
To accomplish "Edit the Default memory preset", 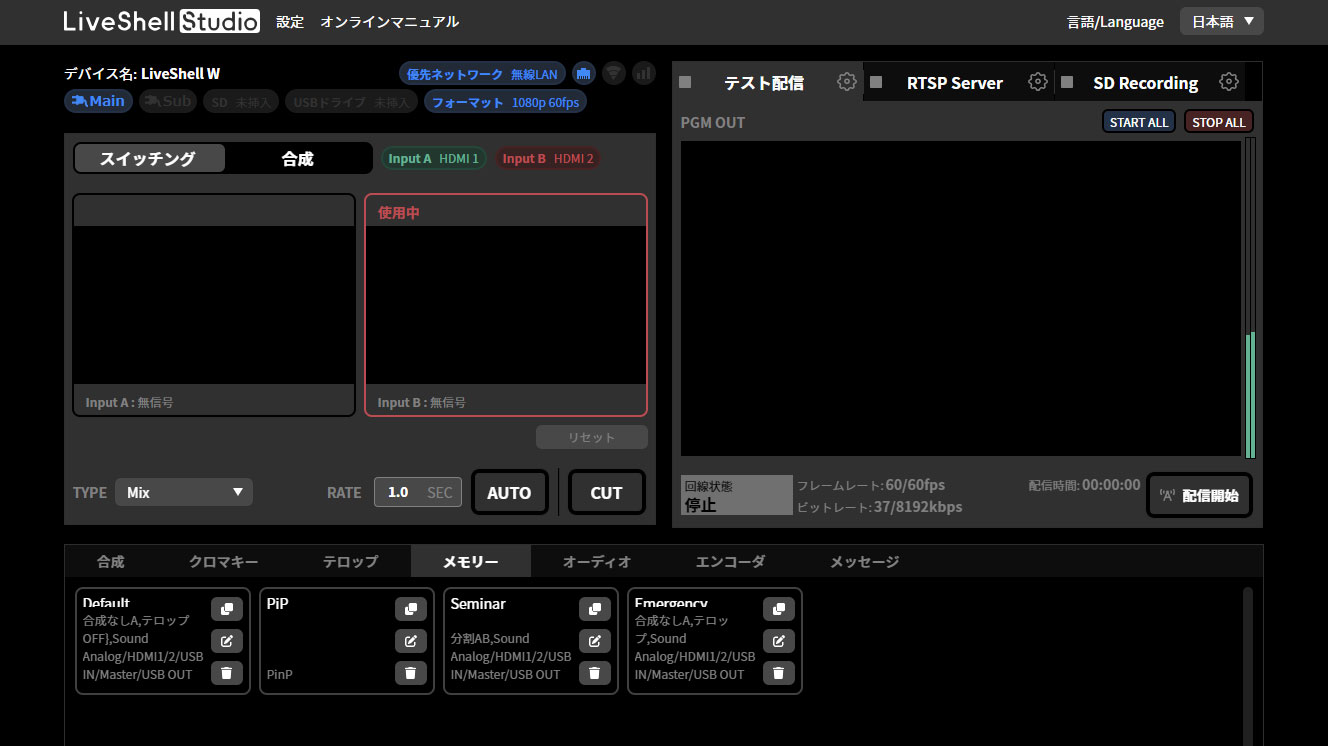I will (x=227, y=641).
